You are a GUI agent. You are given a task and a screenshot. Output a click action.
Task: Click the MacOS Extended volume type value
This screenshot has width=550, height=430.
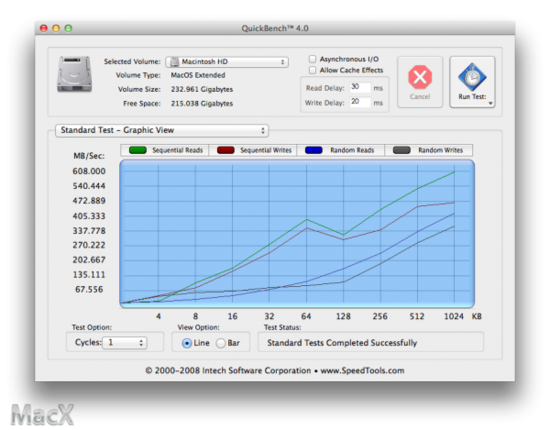click(198, 75)
